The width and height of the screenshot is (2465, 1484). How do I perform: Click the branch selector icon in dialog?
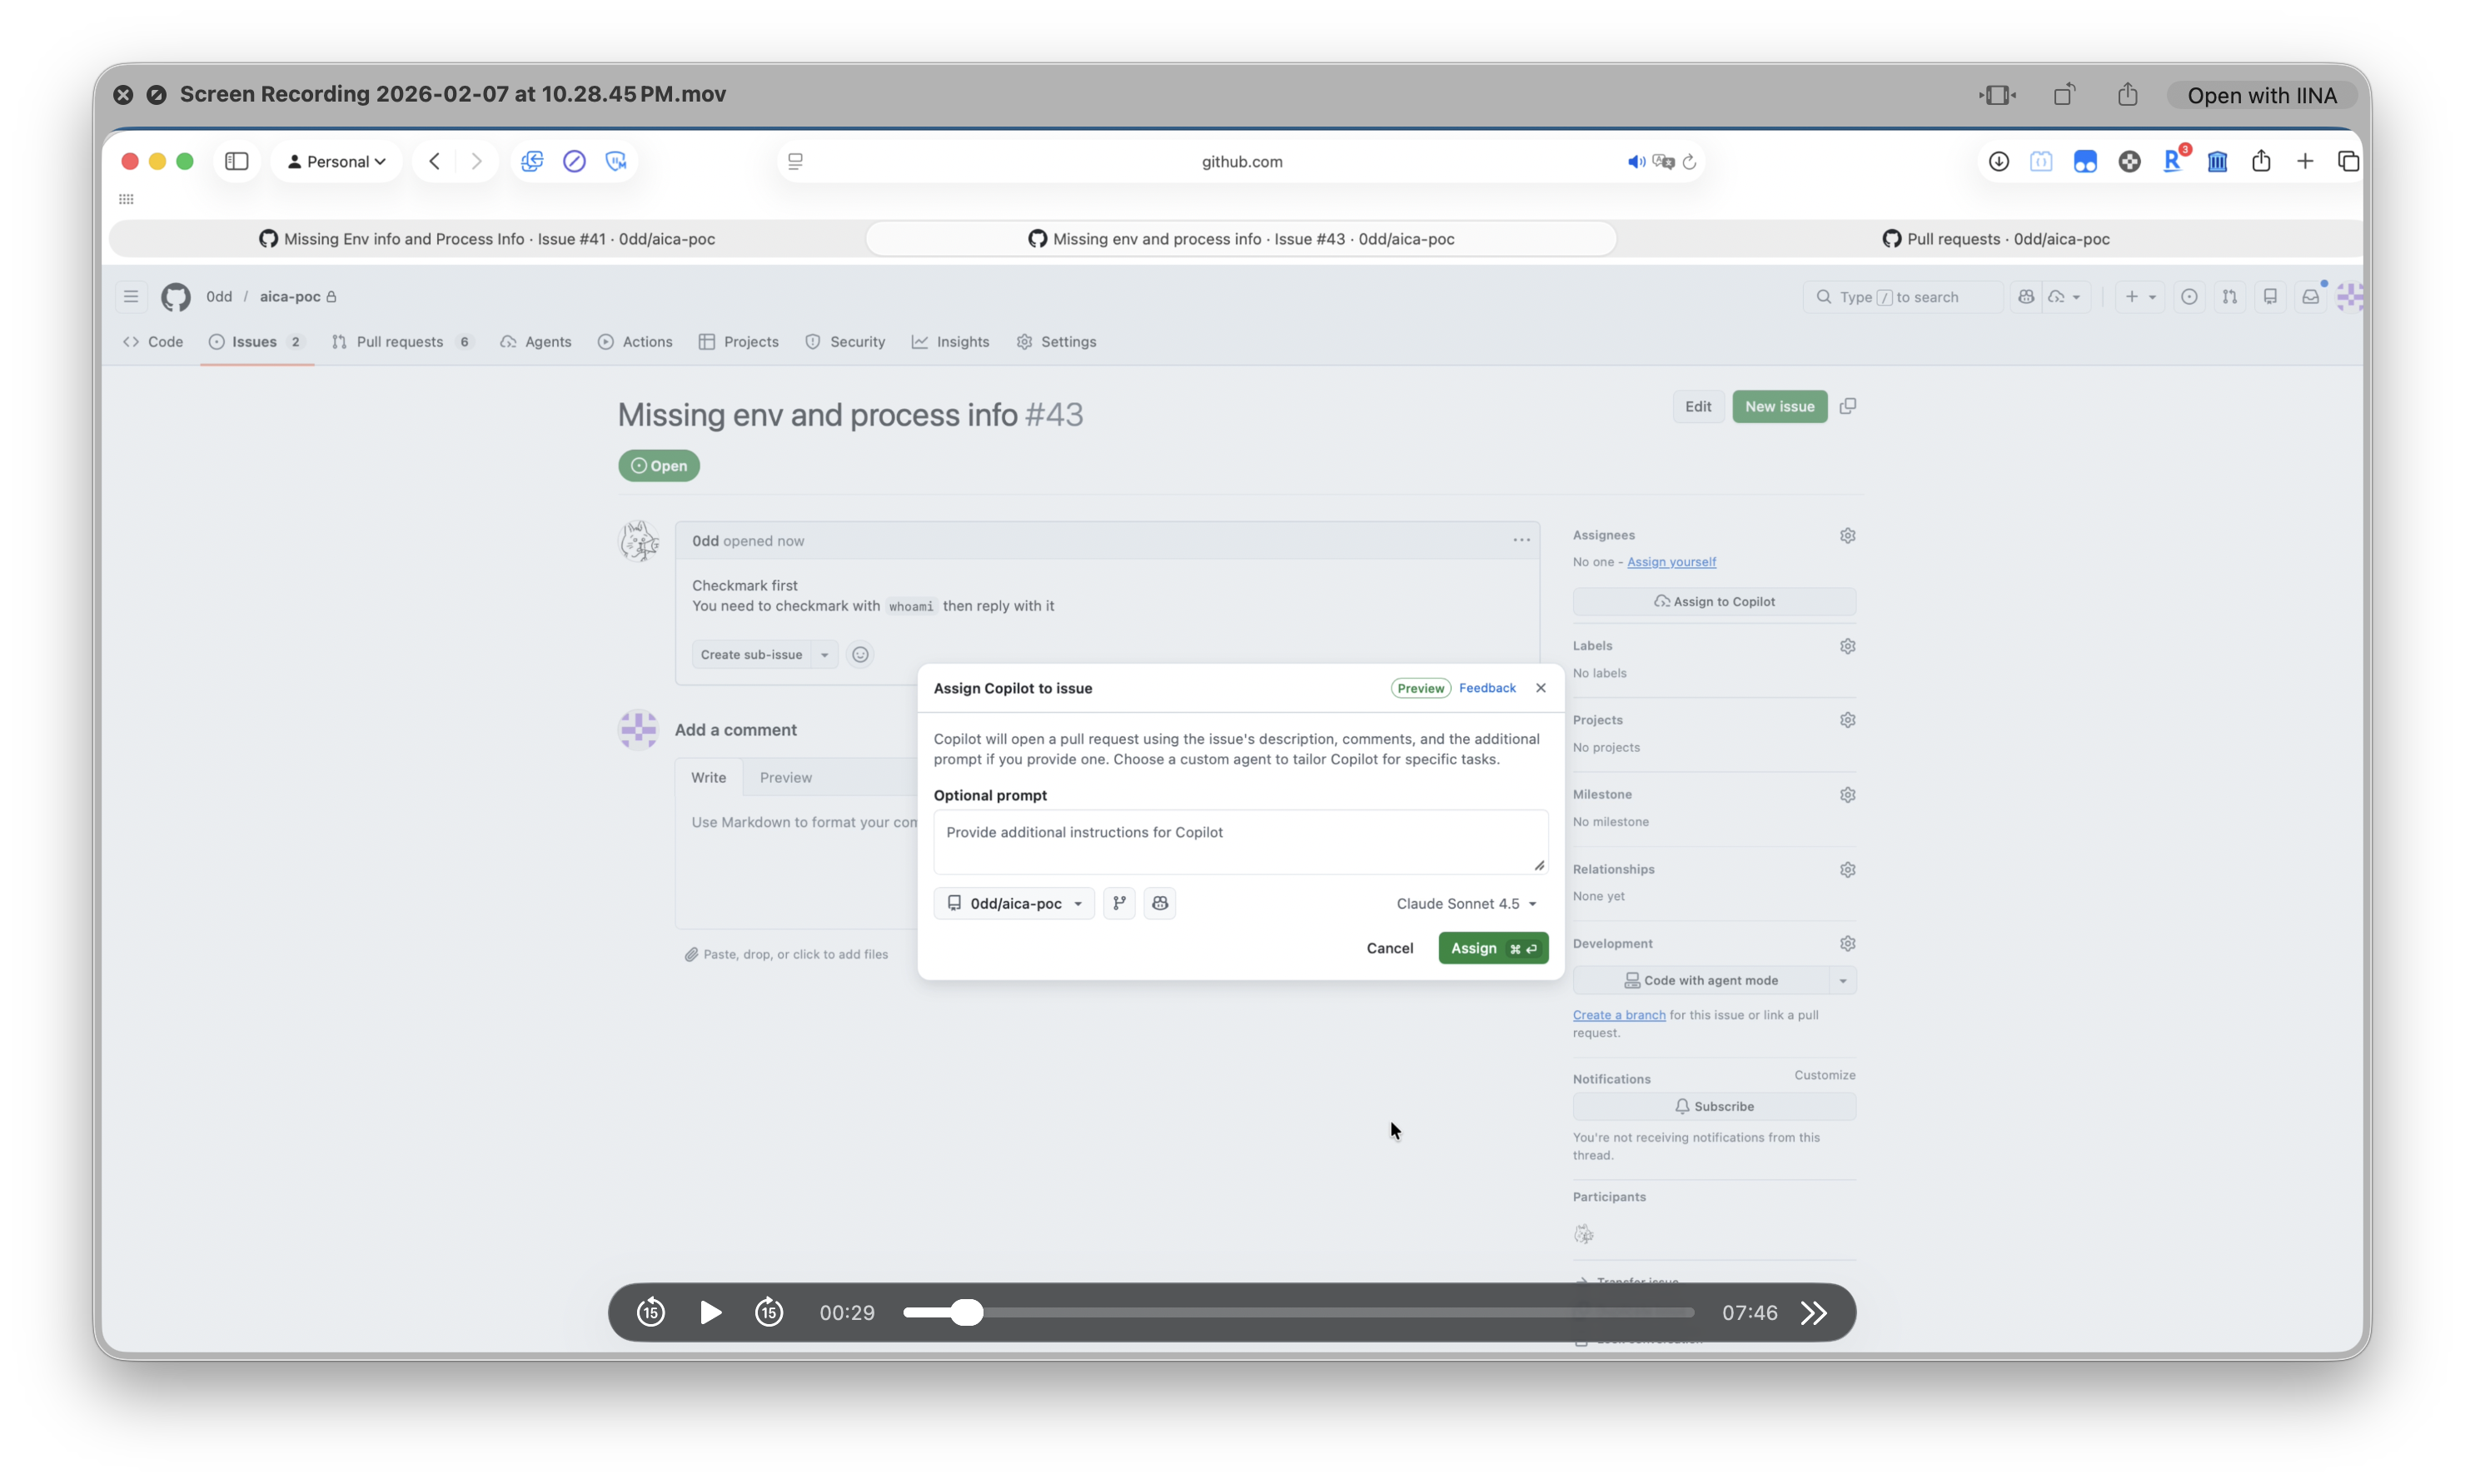(1119, 903)
